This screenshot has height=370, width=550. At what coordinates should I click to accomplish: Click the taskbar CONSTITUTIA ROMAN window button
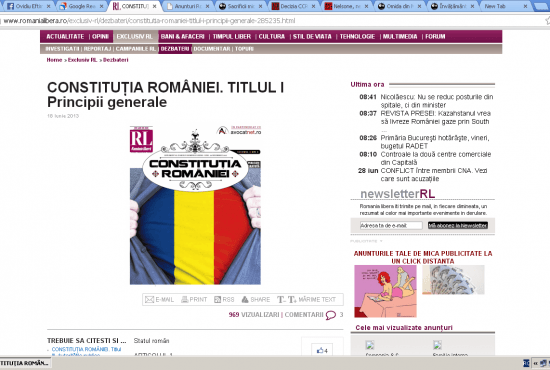(25, 363)
